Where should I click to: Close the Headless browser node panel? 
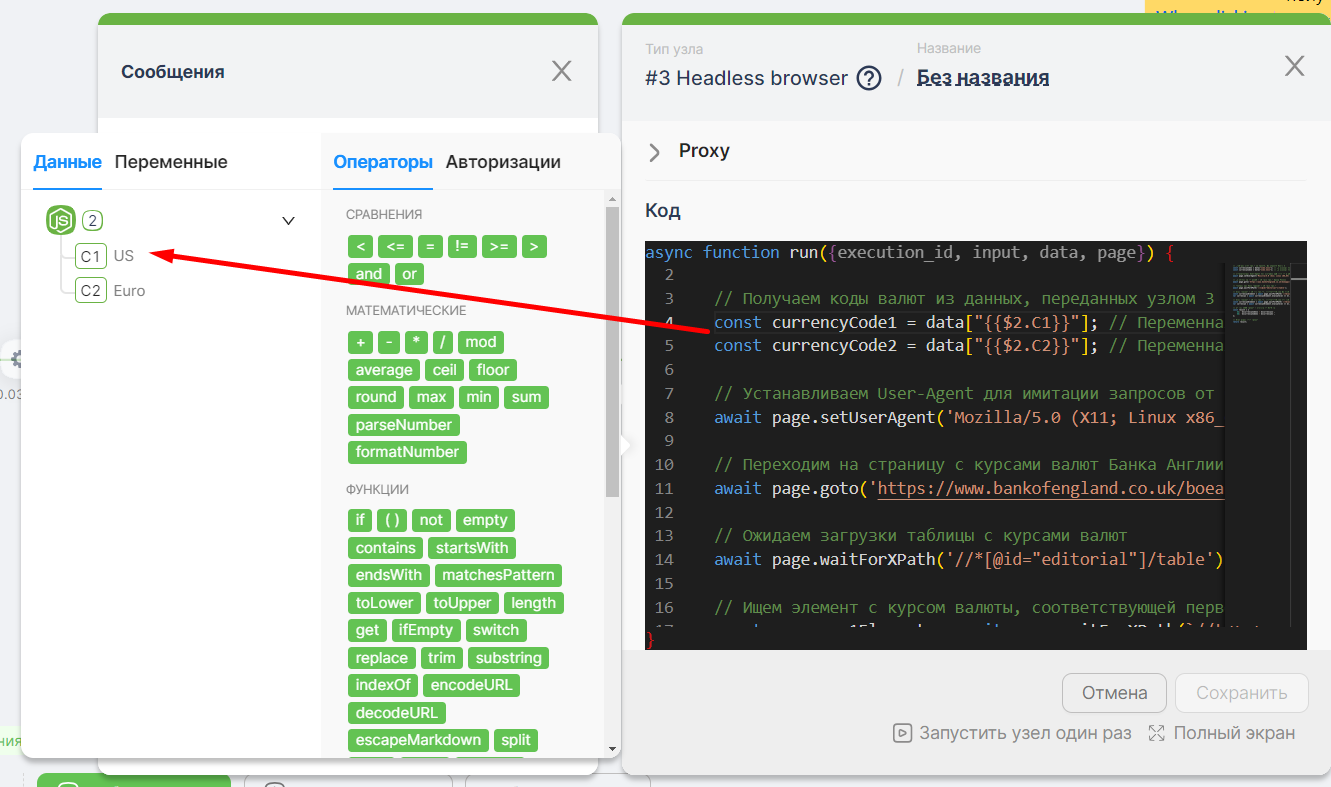[1295, 66]
